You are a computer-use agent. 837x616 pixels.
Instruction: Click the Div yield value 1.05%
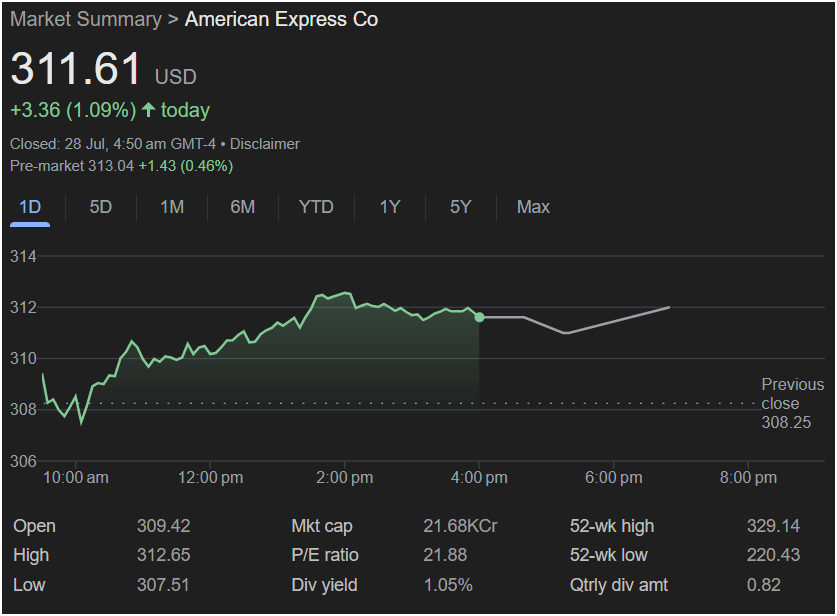[x=448, y=585]
